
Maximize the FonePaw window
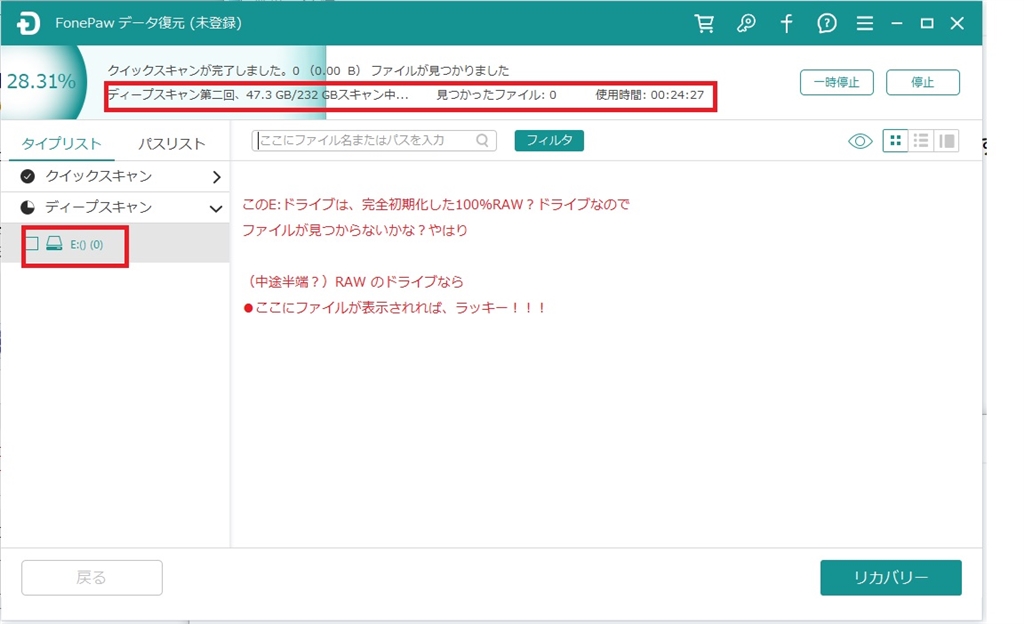[x=927, y=23]
